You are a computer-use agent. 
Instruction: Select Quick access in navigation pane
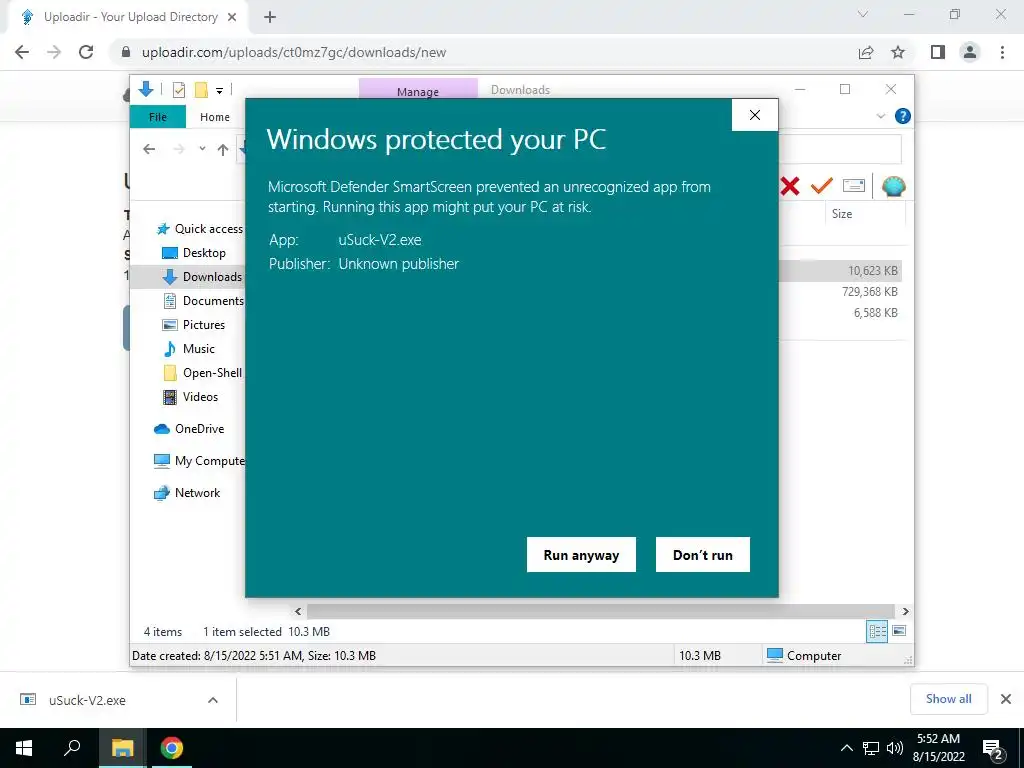200,229
